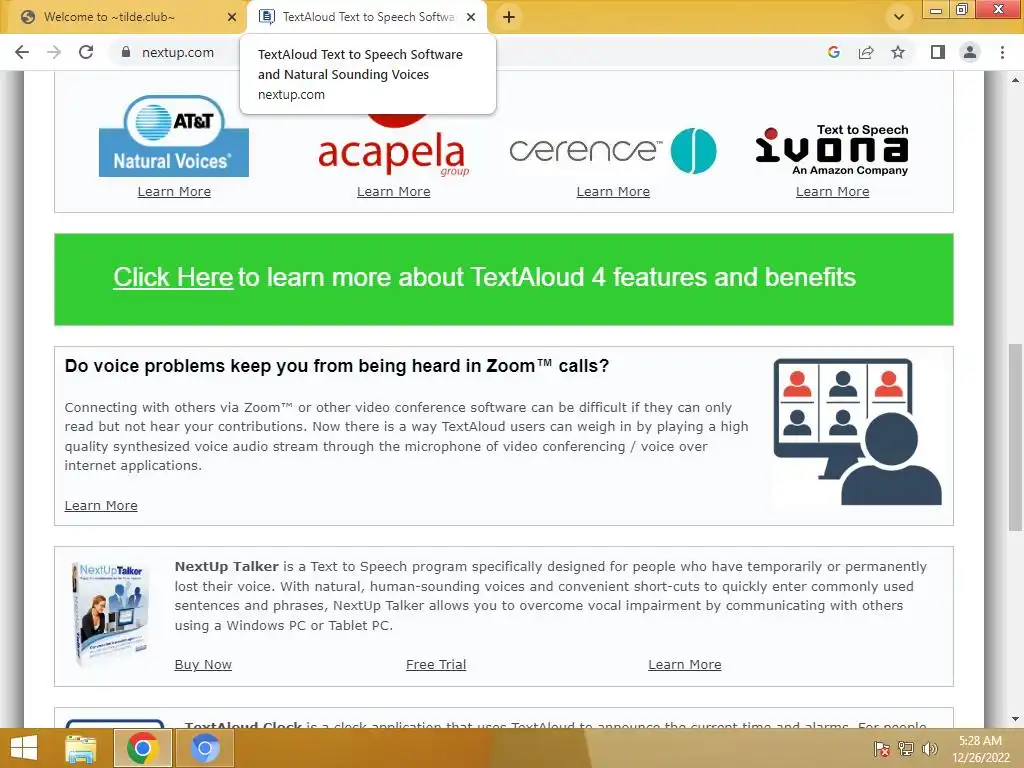Open a new tab
1024x768 pixels.
(x=509, y=17)
